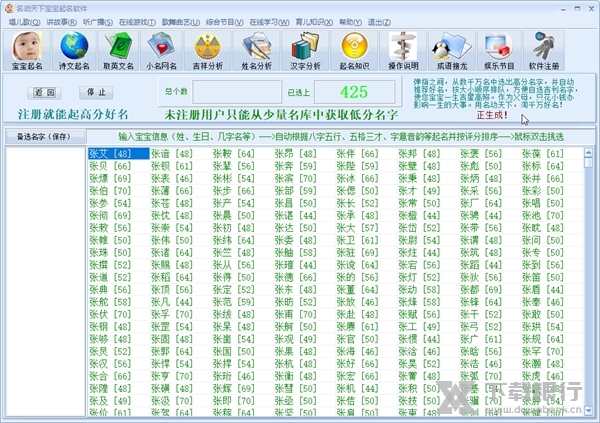Open the 综合节目 menu
This screenshot has width=600, height=423.
coord(225,22)
